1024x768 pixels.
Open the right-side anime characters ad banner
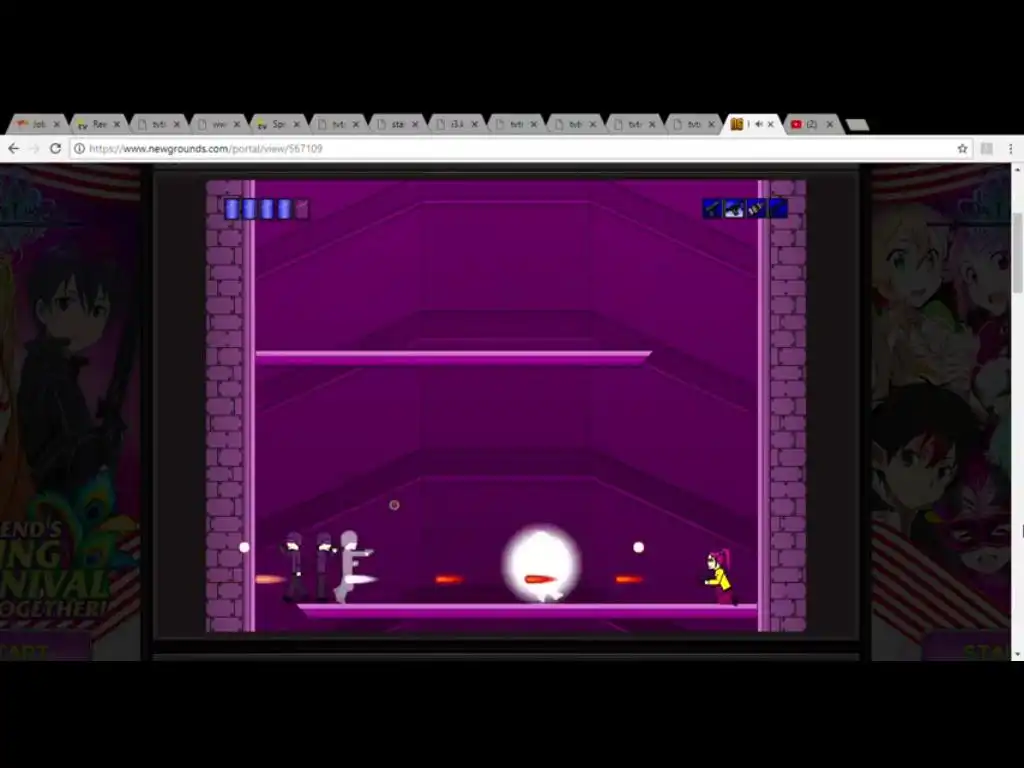point(941,413)
